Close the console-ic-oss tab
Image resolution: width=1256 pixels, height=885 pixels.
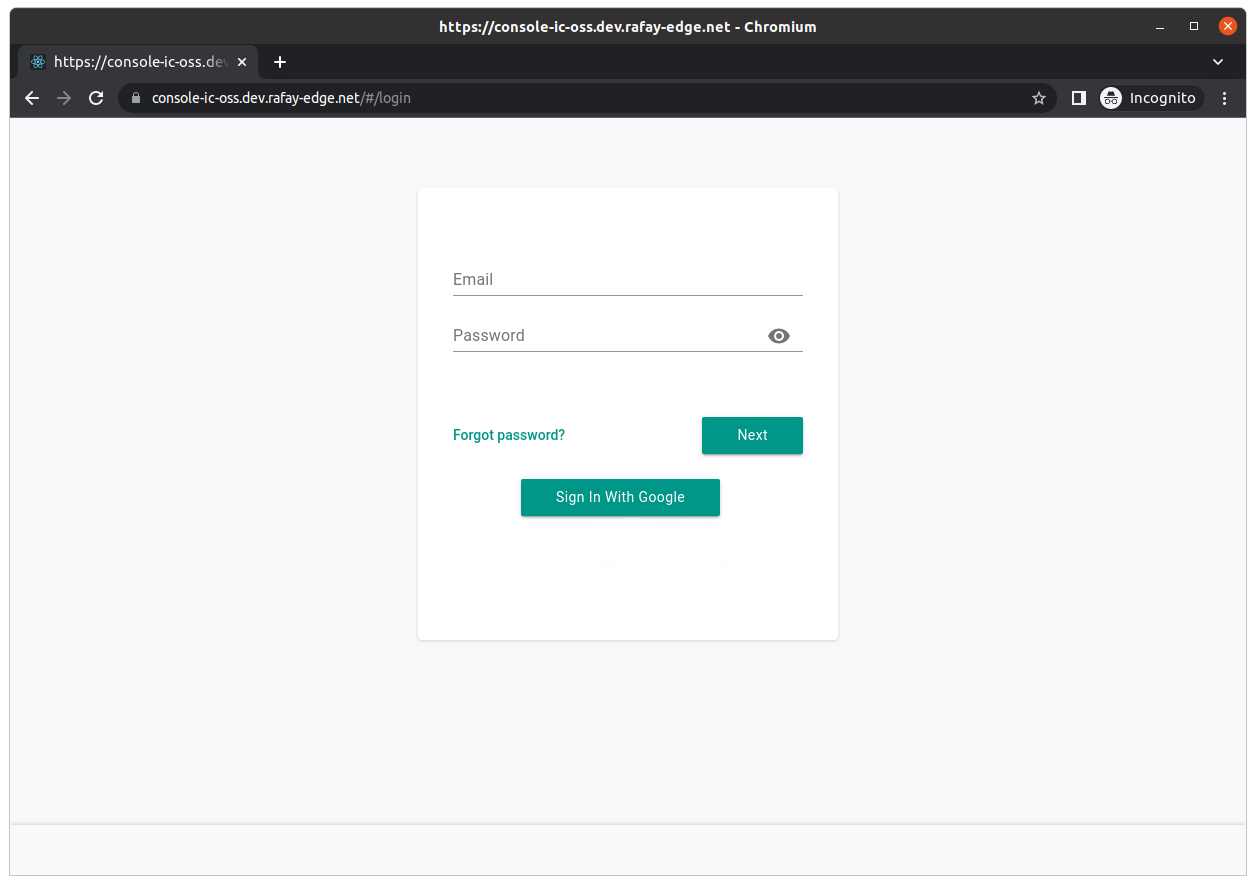coord(241,62)
